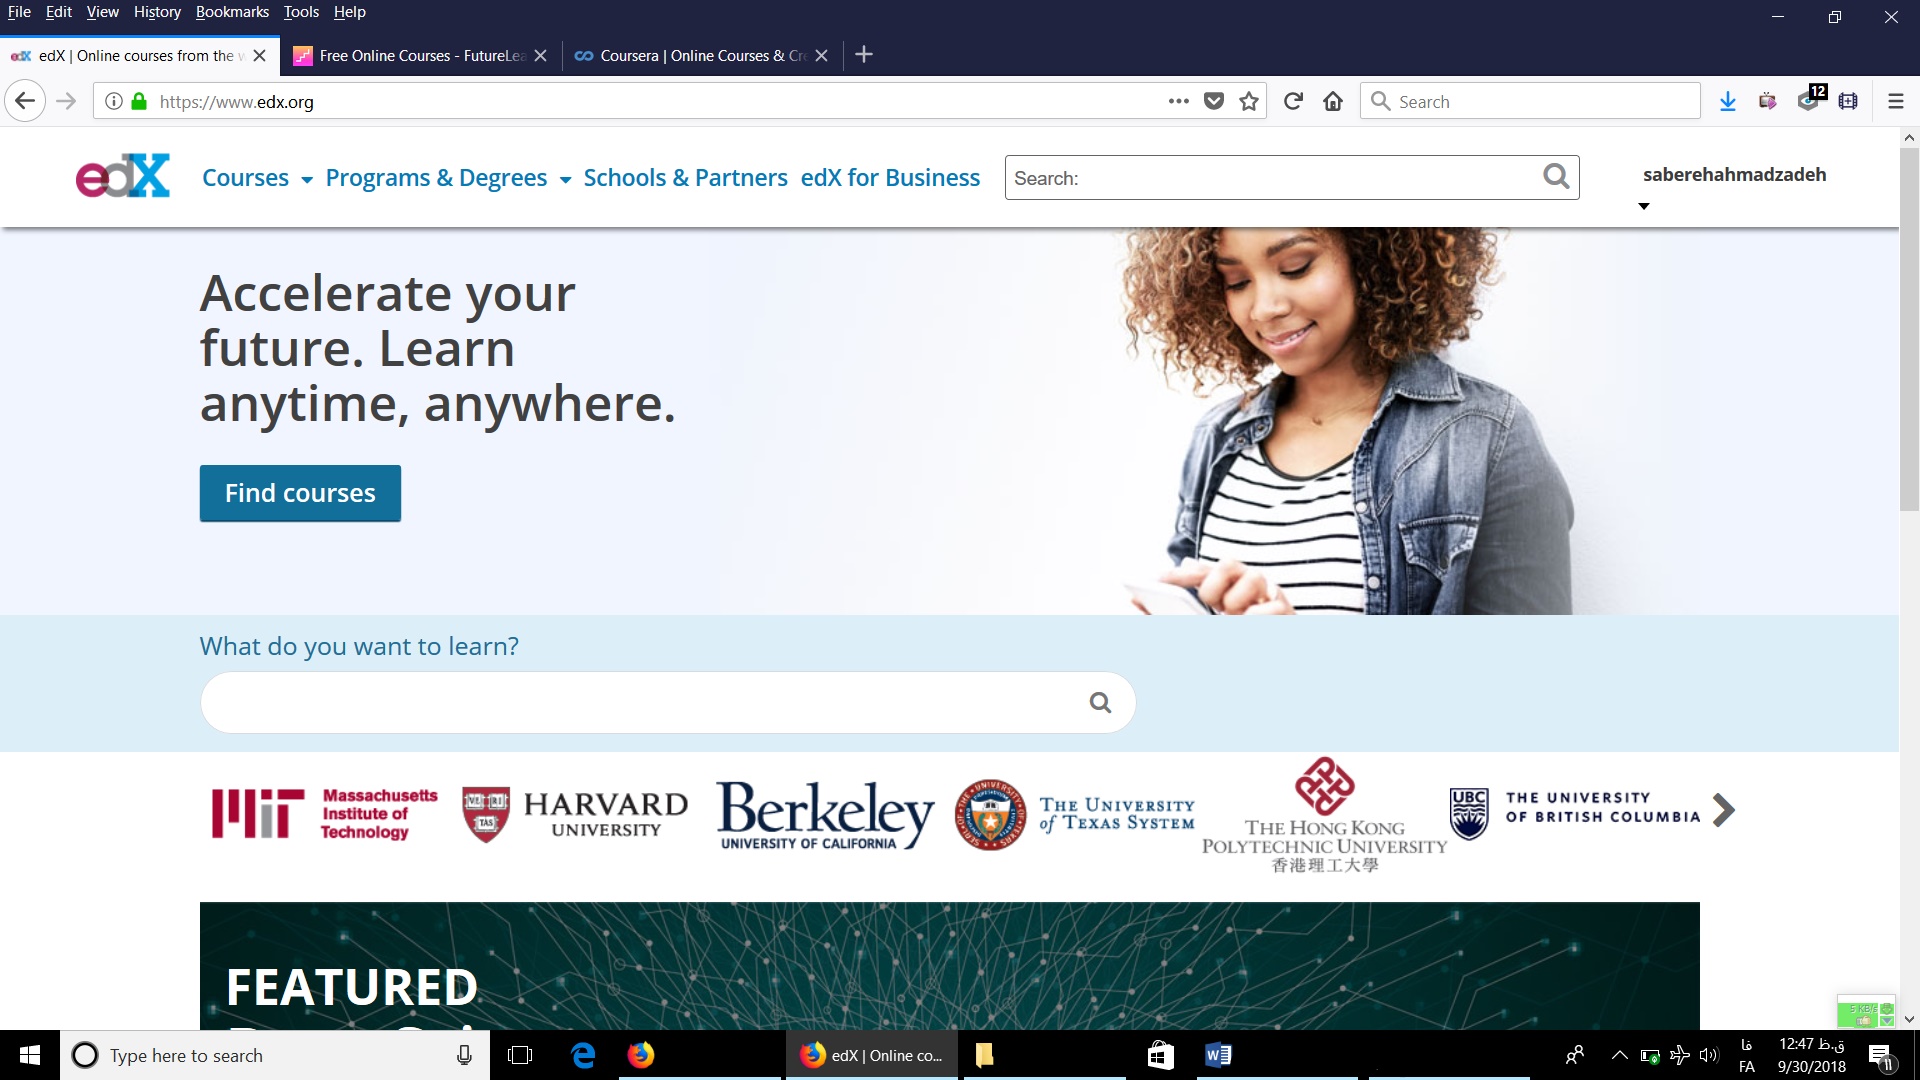Click the Save to Pocket icon
This screenshot has height=1080, width=1920.
click(1214, 101)
